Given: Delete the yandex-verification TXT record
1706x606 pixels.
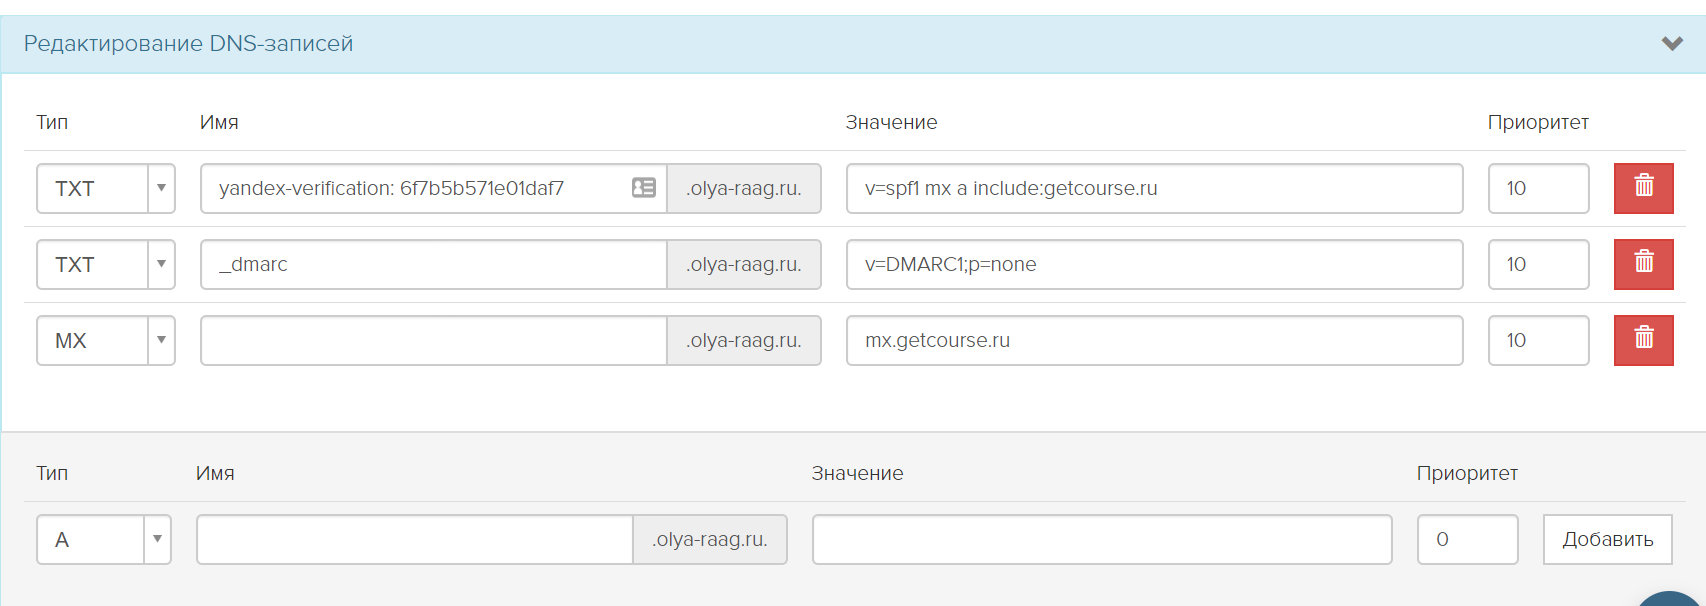Looking at the screenshot, I should coord(1643,188).
